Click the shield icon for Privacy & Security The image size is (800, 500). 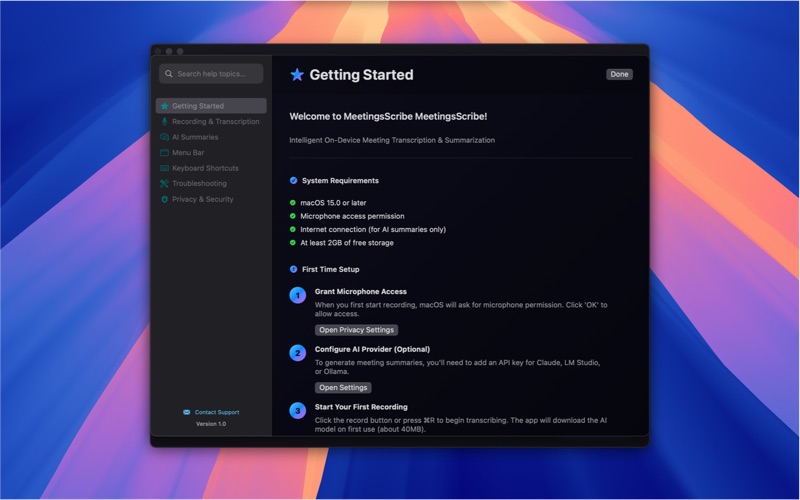[164, 199]
